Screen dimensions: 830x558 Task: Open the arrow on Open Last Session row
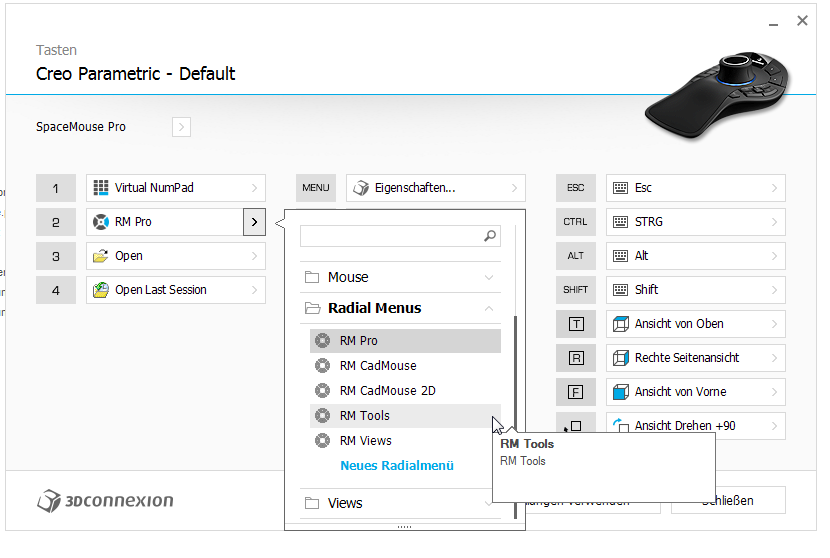coord(255,290)
